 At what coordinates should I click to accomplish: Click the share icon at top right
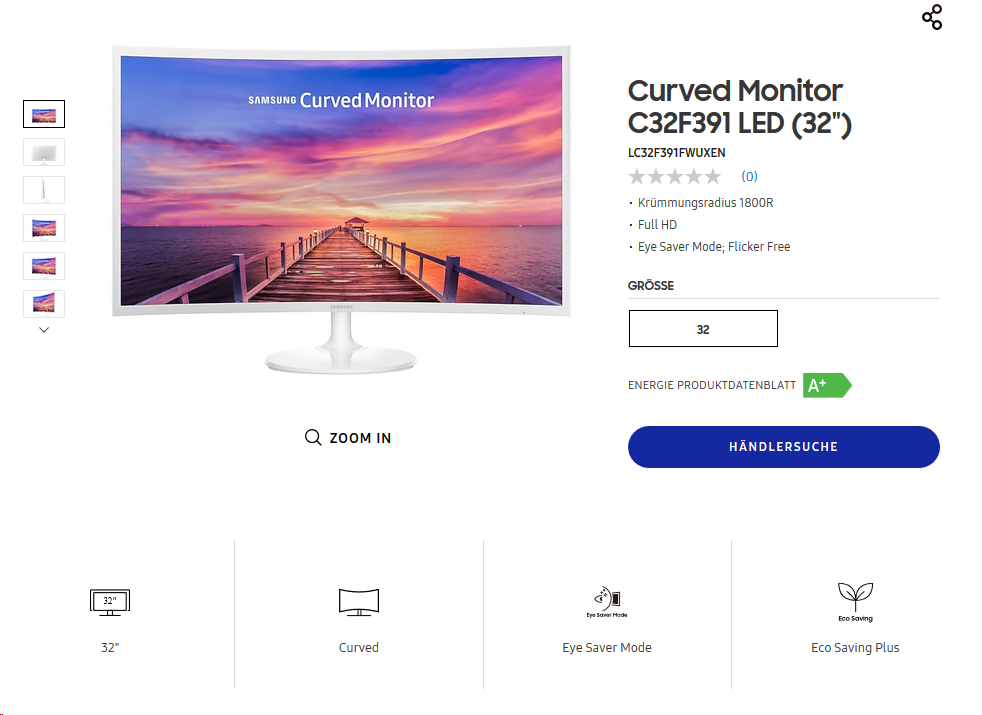[x=932, y=17]
